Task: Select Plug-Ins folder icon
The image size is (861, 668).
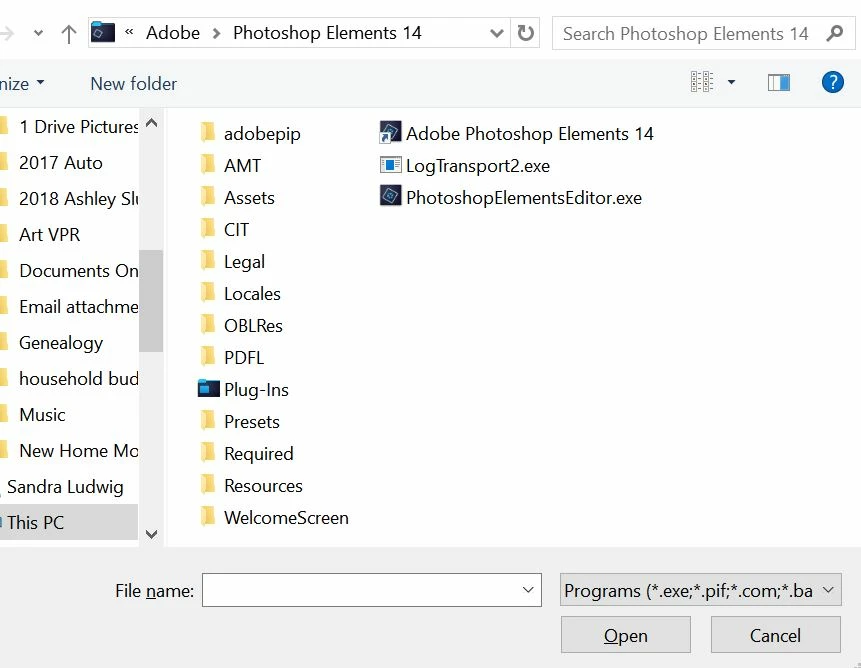Action: [x=209, y=389]
